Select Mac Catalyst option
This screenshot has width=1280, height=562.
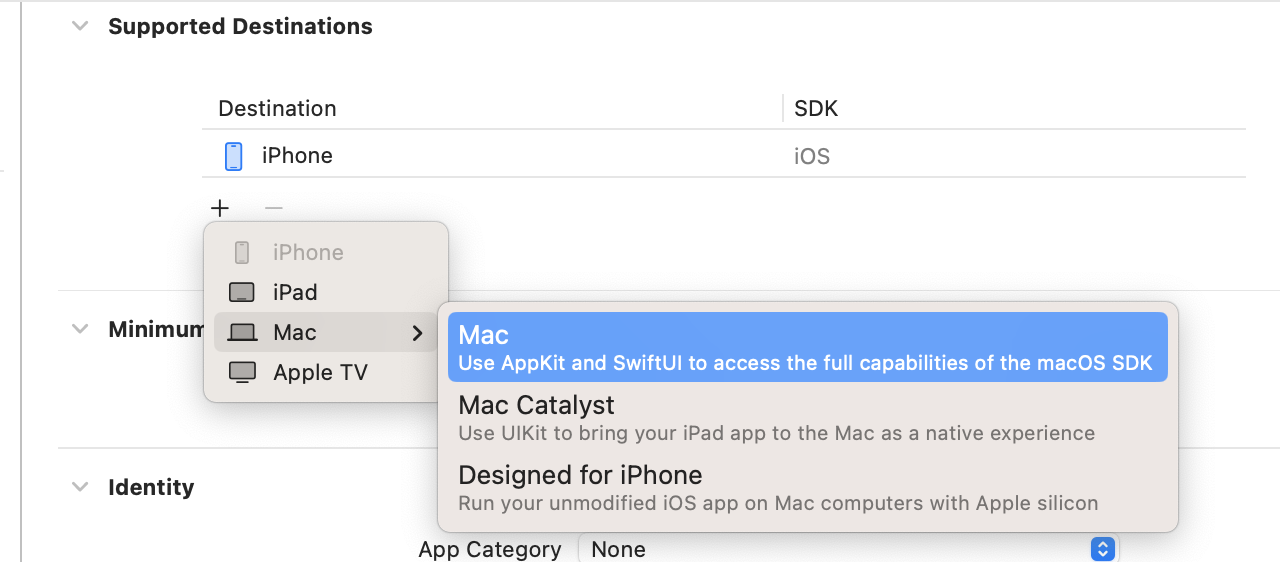tap(808, 418)
